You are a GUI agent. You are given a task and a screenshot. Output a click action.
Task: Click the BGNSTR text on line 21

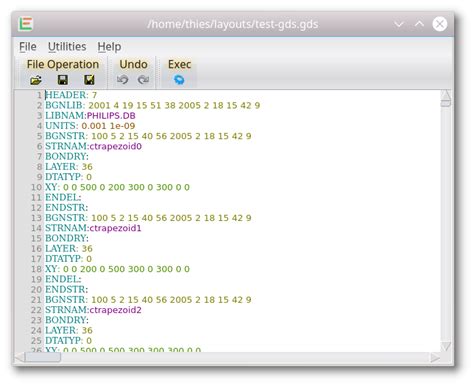(x=148, y=300)
